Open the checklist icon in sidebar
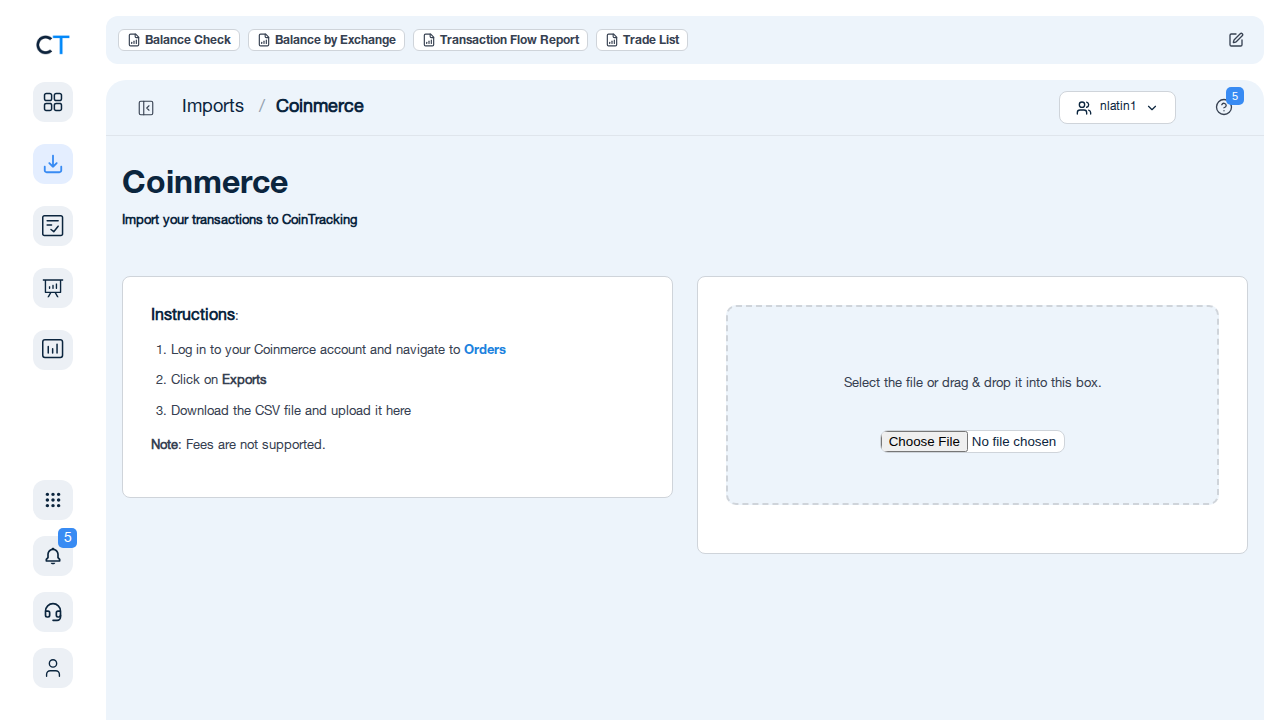The width and height of the screenshot is (1280, 720). [x=53, y=226]
